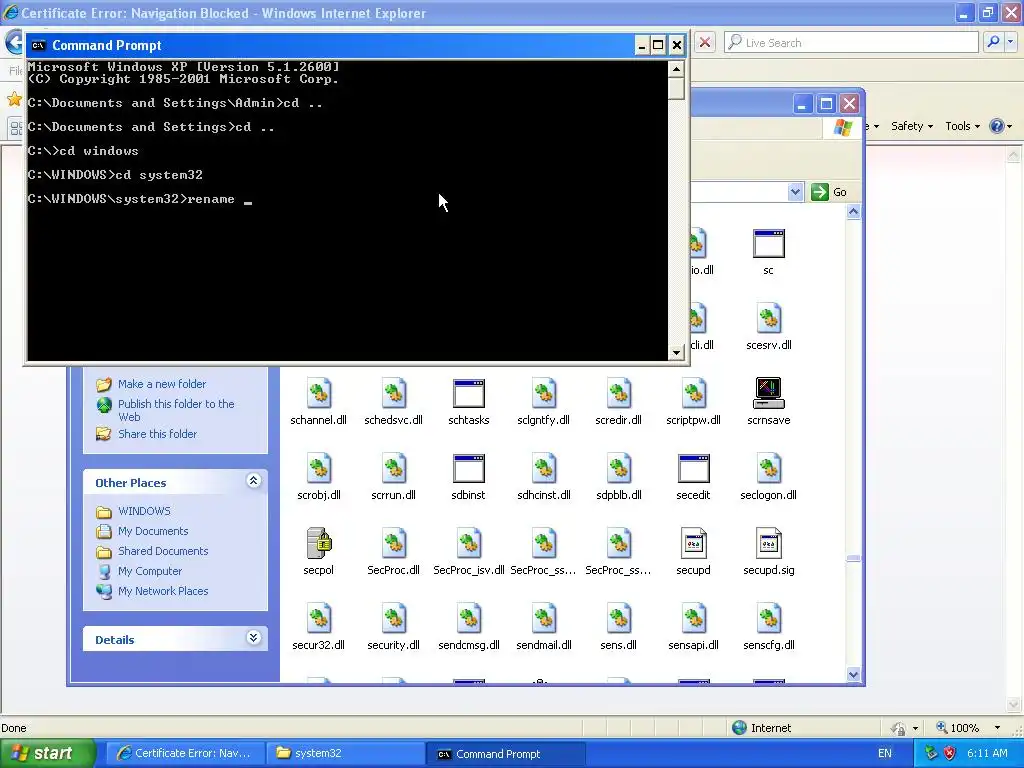Click Share this folder link
Image resolution: width=1024 pixels, height=768 pixels.
157,434
